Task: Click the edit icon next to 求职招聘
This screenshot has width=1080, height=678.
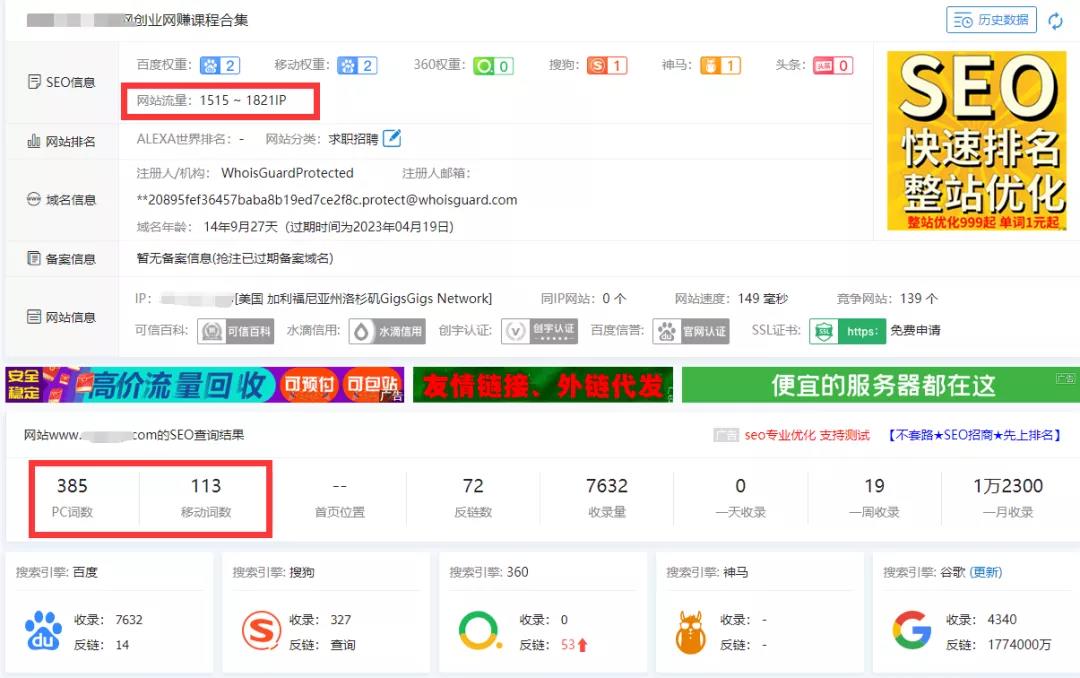Action: pyautogui.click(x=393, y=138)
